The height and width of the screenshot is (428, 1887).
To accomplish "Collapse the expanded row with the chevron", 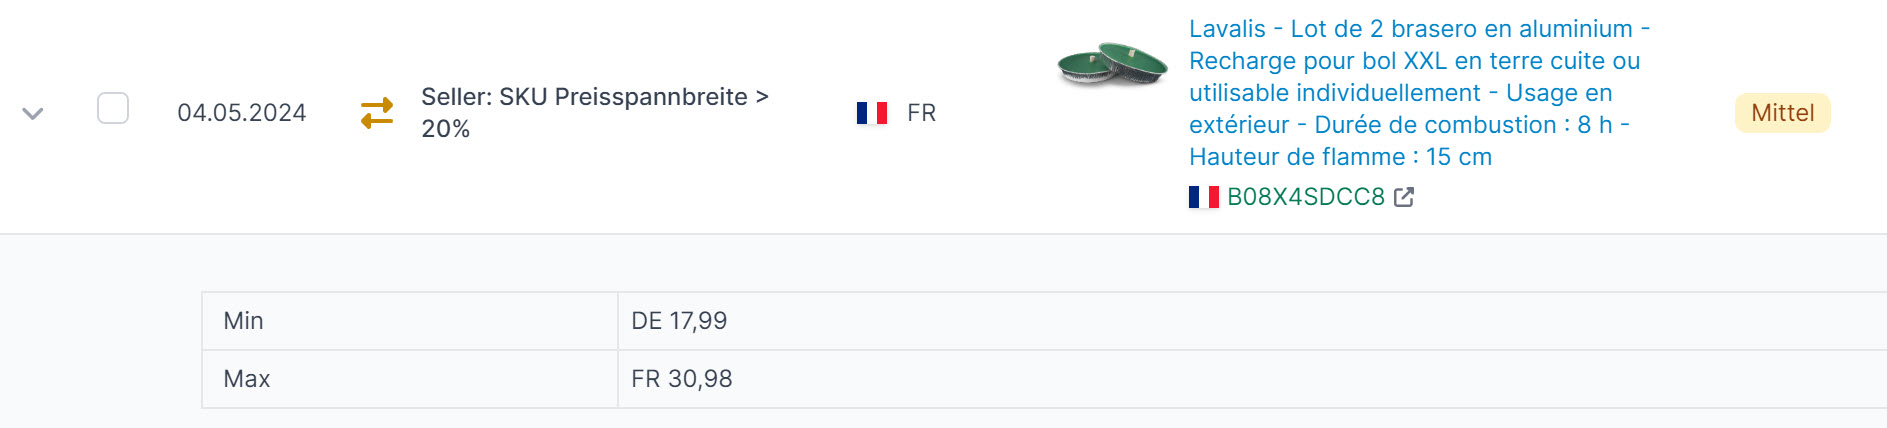I will [x=33, y=113].
